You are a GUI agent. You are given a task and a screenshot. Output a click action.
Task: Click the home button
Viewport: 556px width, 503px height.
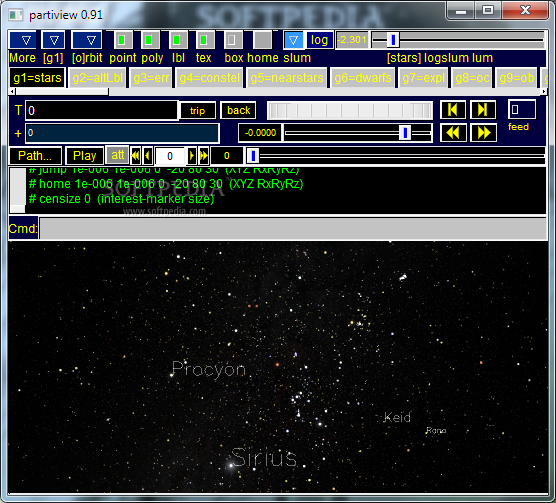coord(263,40)
